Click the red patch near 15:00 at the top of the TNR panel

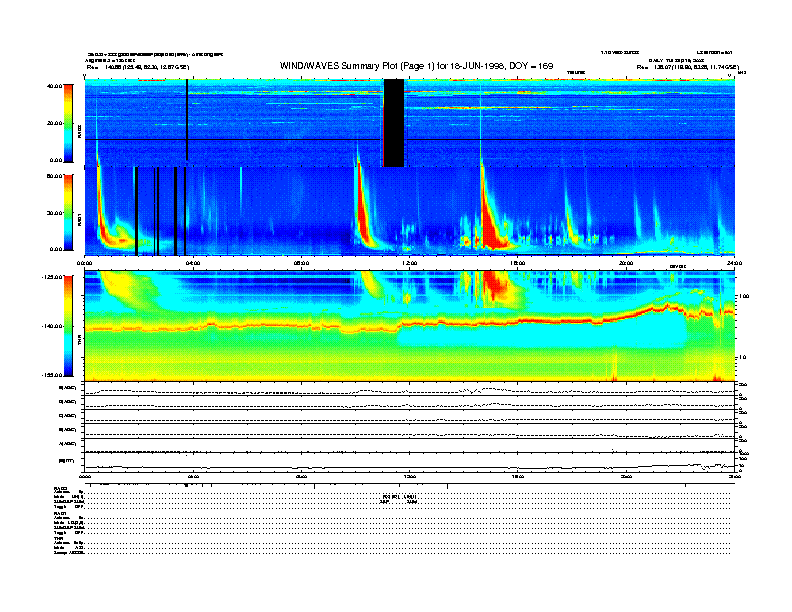496,285
